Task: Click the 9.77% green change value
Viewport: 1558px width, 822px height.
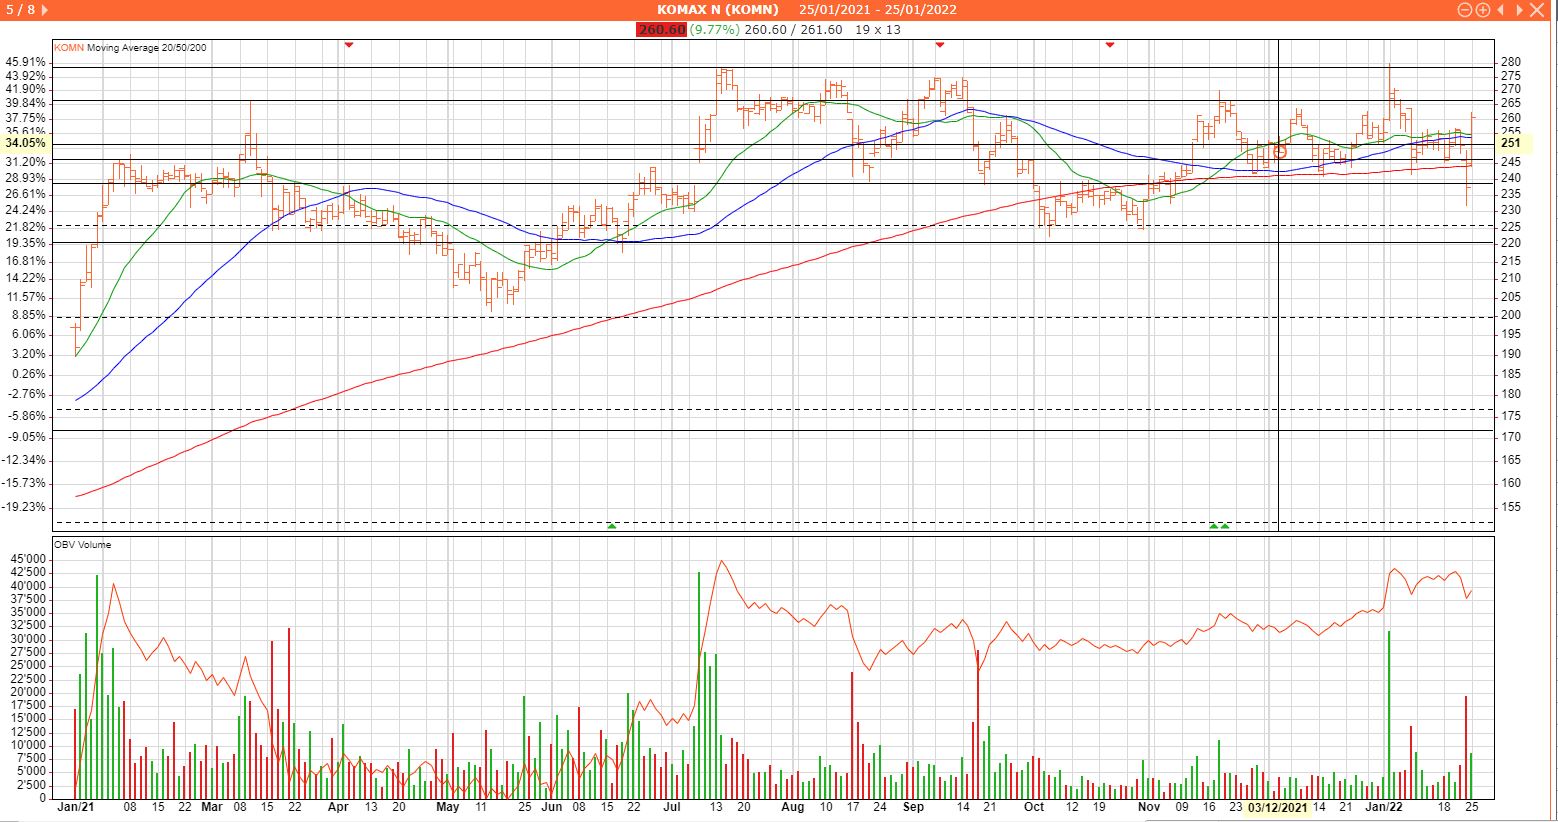Action: click(x=714, y=30)
